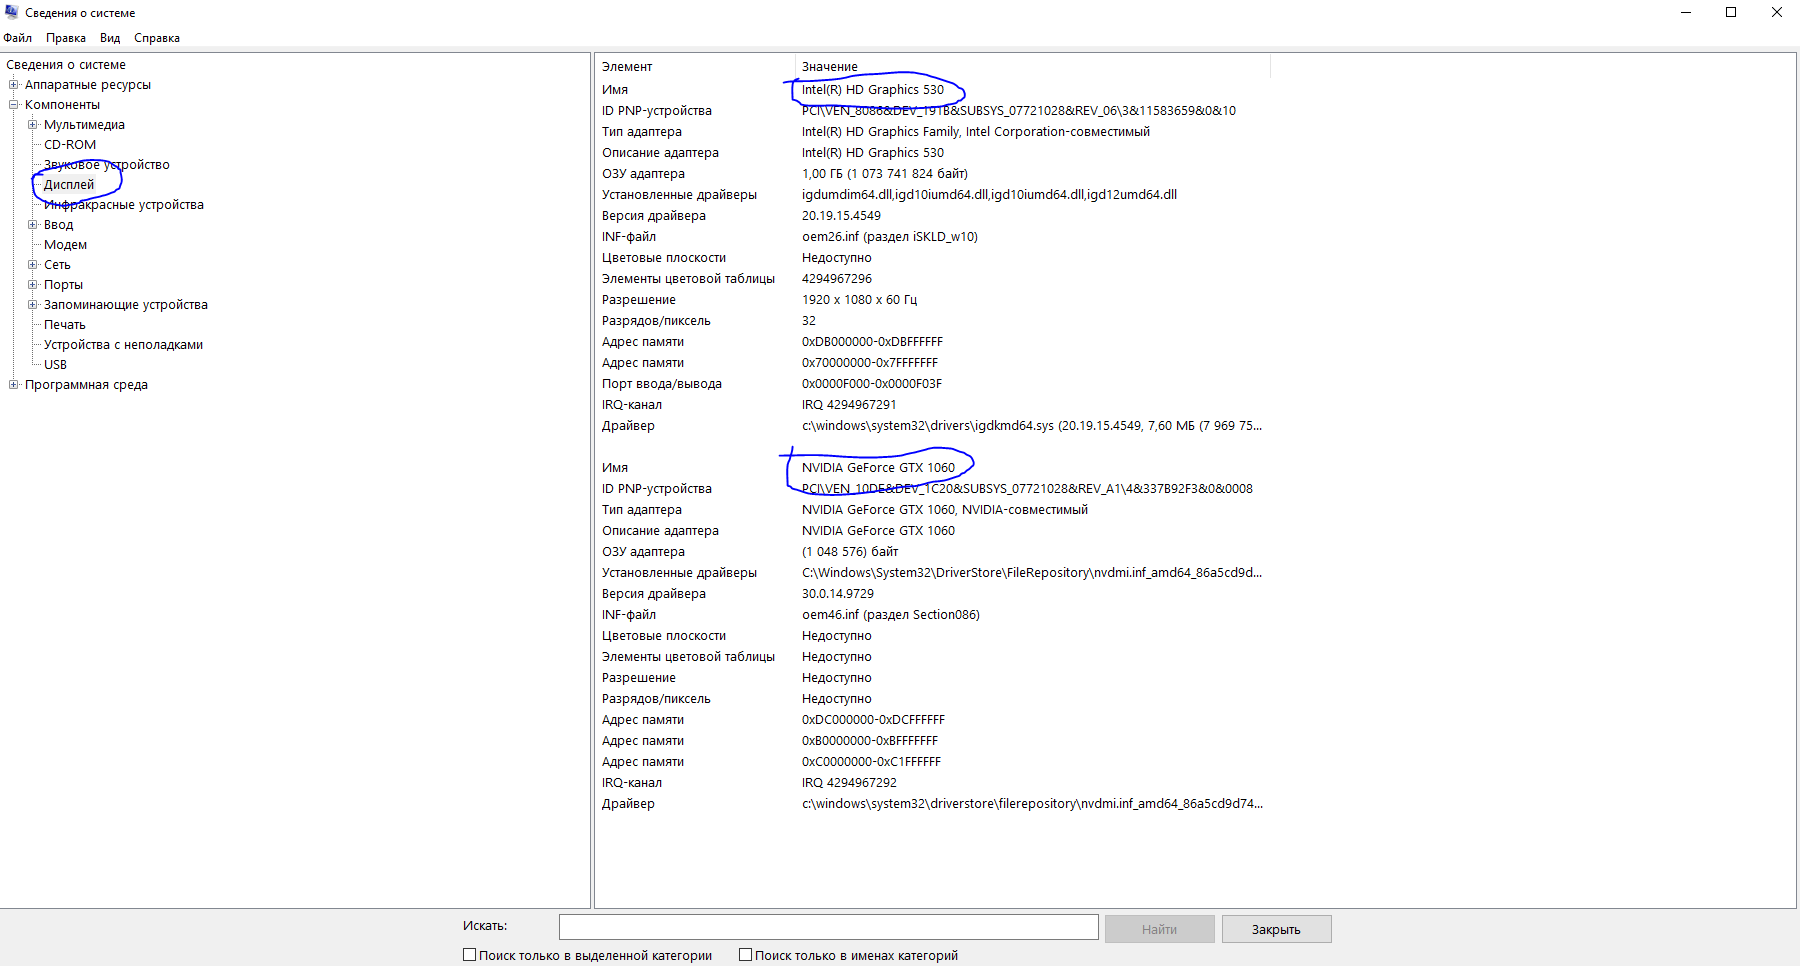The width and height of the screenshot is (1800, 966).
Task: Select the Модем tree item
Action: [65, 245]
